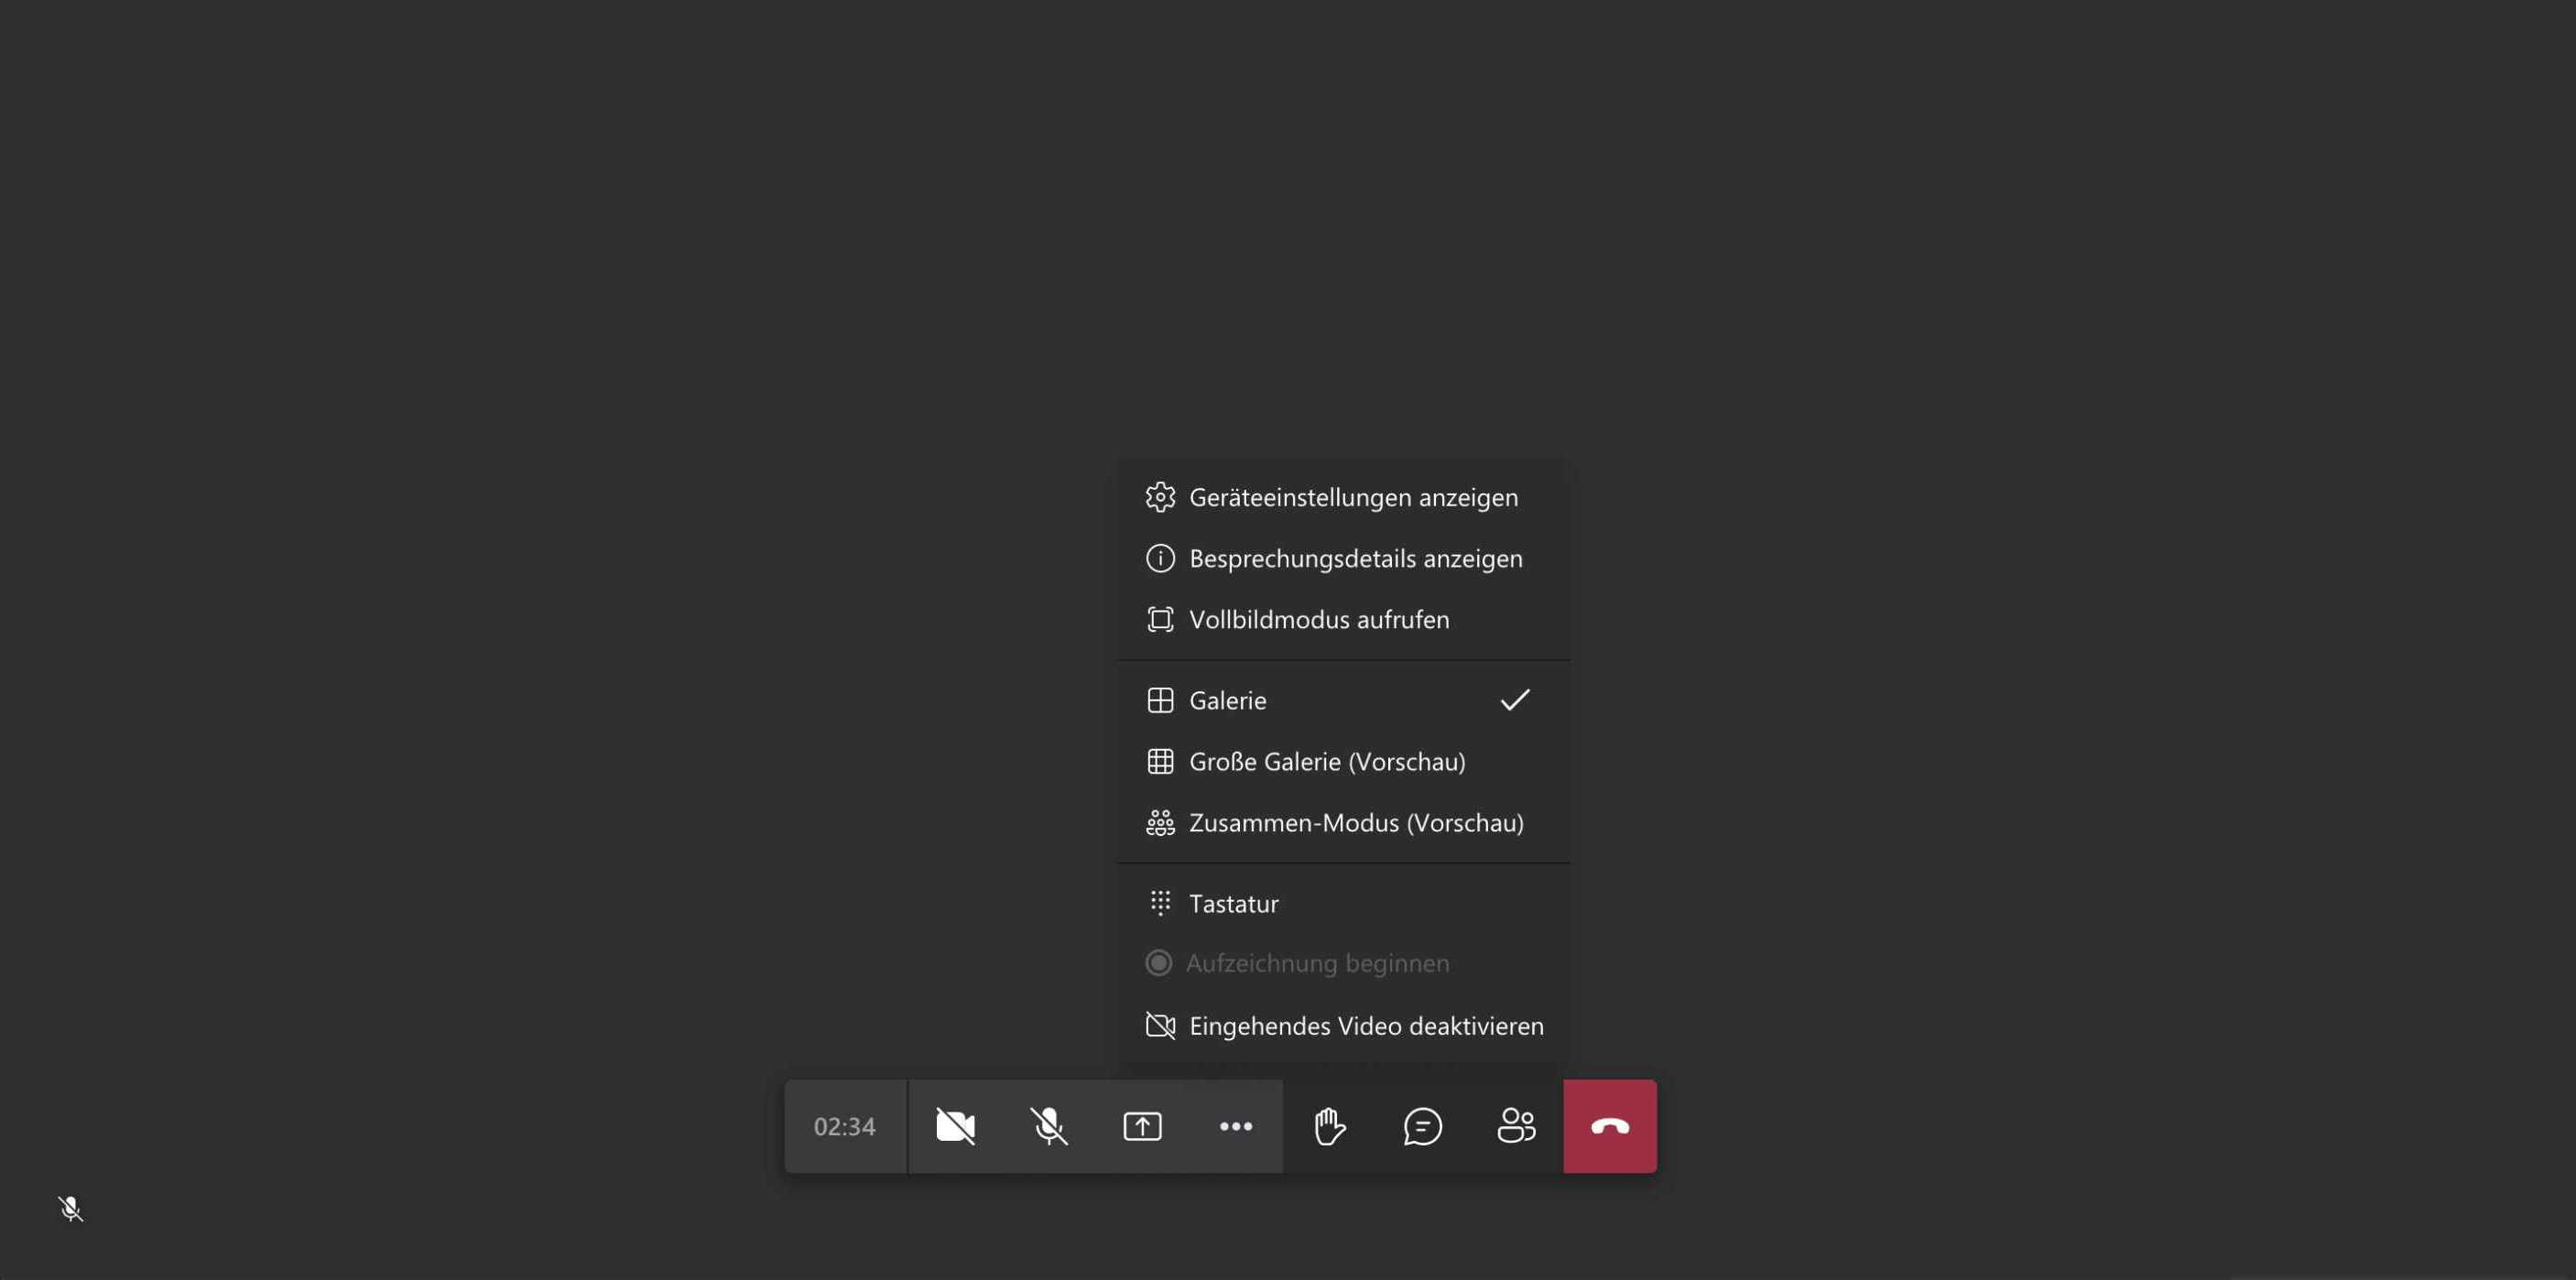Screen dimensions: 2576x1280
Task: Click the fullscreen frame icon
Action: click(1160, 619)
